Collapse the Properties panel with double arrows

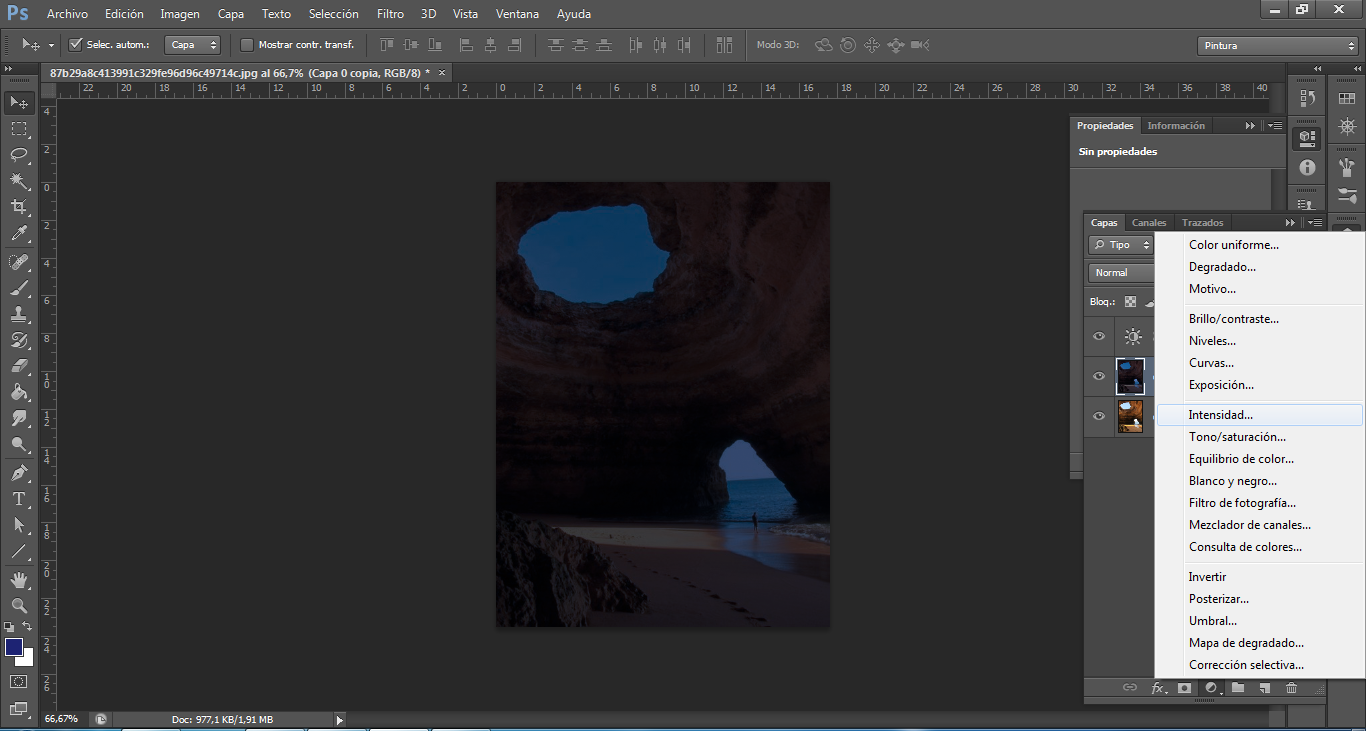pyautogui.click(x=1250, y=126)
